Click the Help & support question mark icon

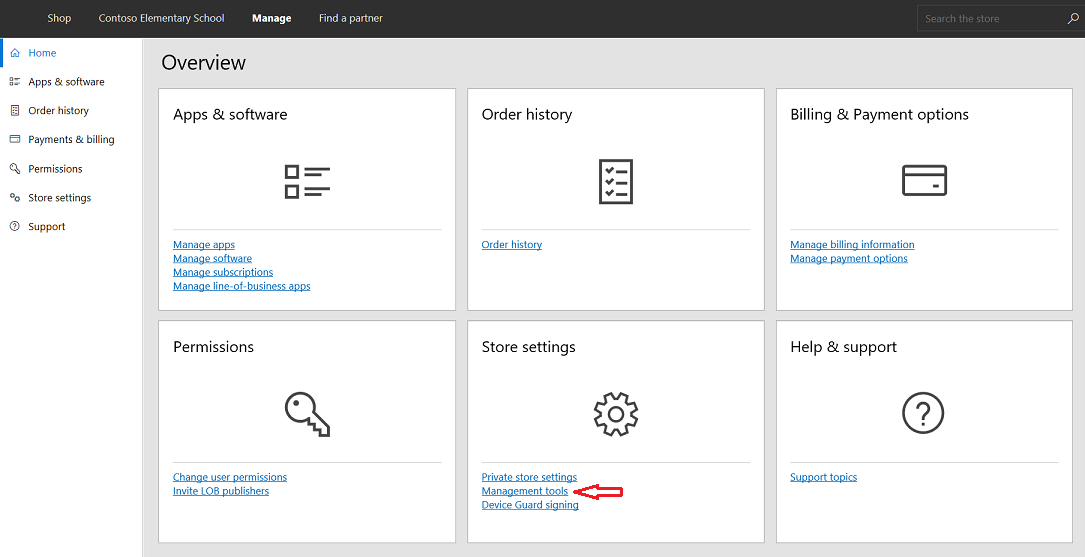(924, 412)
